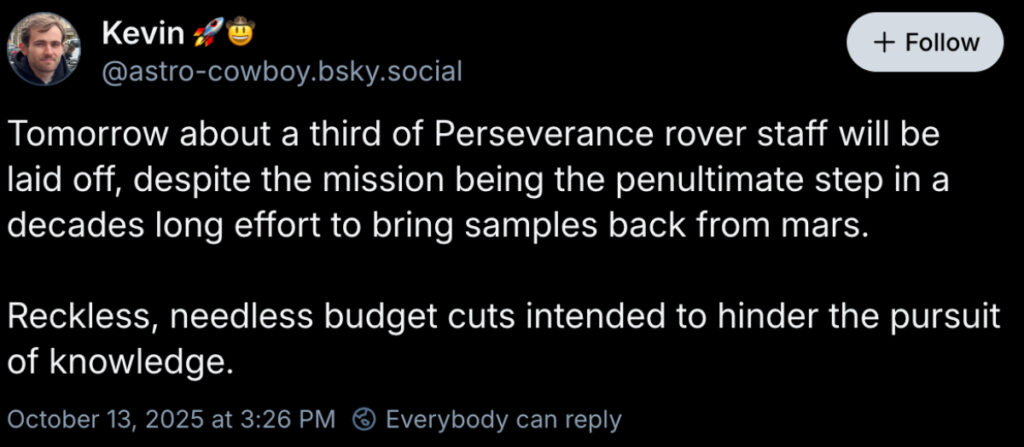Screen dimensions: 1024x447
Task: Click the display name Kevin
Action: [x=144, y=35]
